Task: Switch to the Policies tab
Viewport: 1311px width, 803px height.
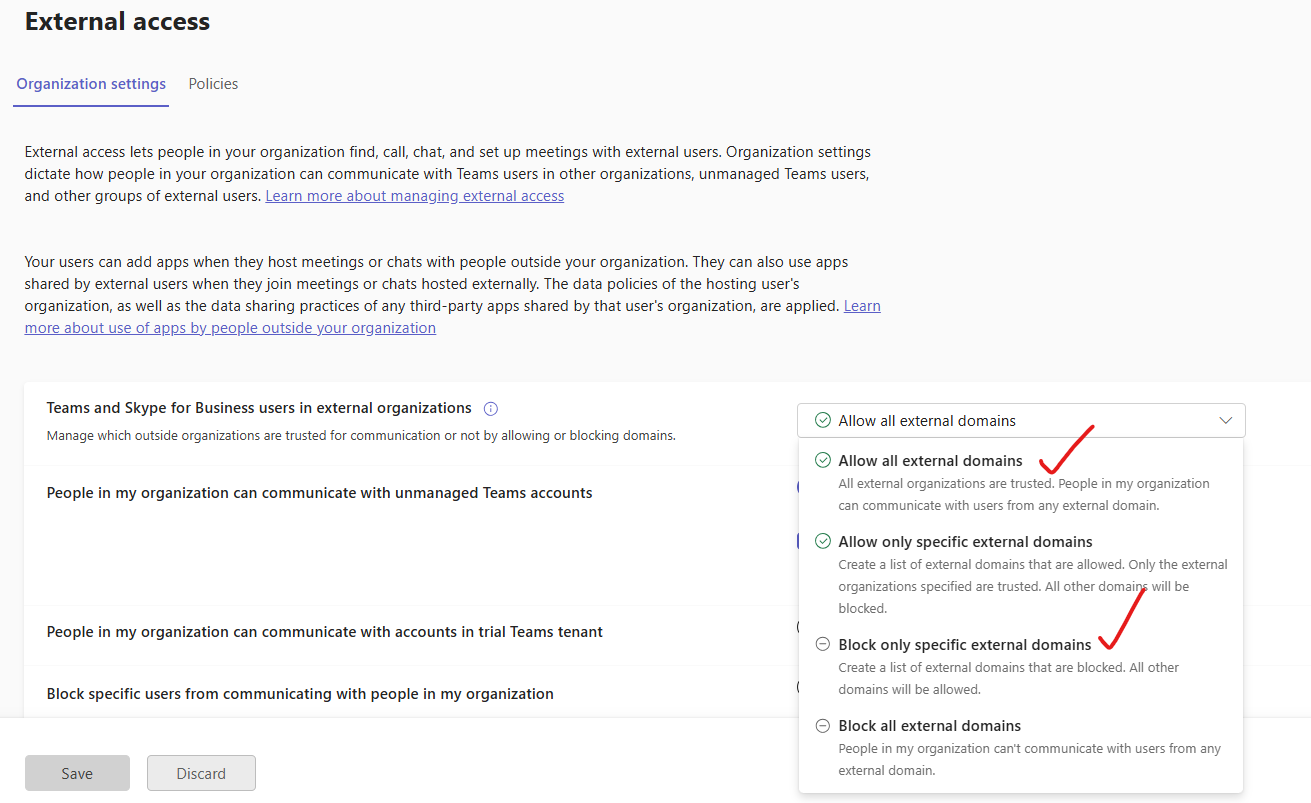Action: click(x=213, y=84)
